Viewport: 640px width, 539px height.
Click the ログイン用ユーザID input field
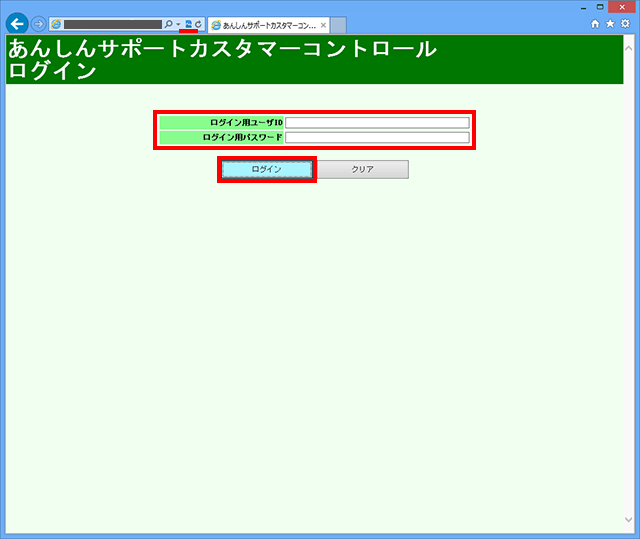click(x=377, y=122)
